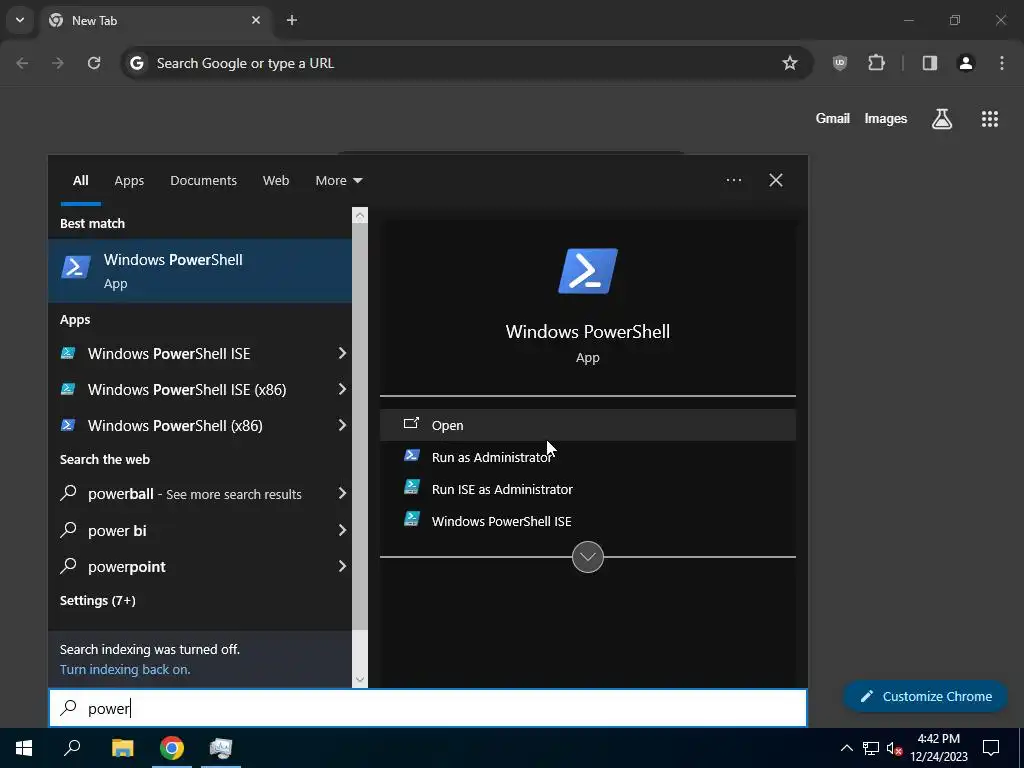Image resolution: width=1024 pixels, height=768 pixels.
Task: Click Run ISE as Administrator icon
Action: pyautogui.click(x=411, y=487)
